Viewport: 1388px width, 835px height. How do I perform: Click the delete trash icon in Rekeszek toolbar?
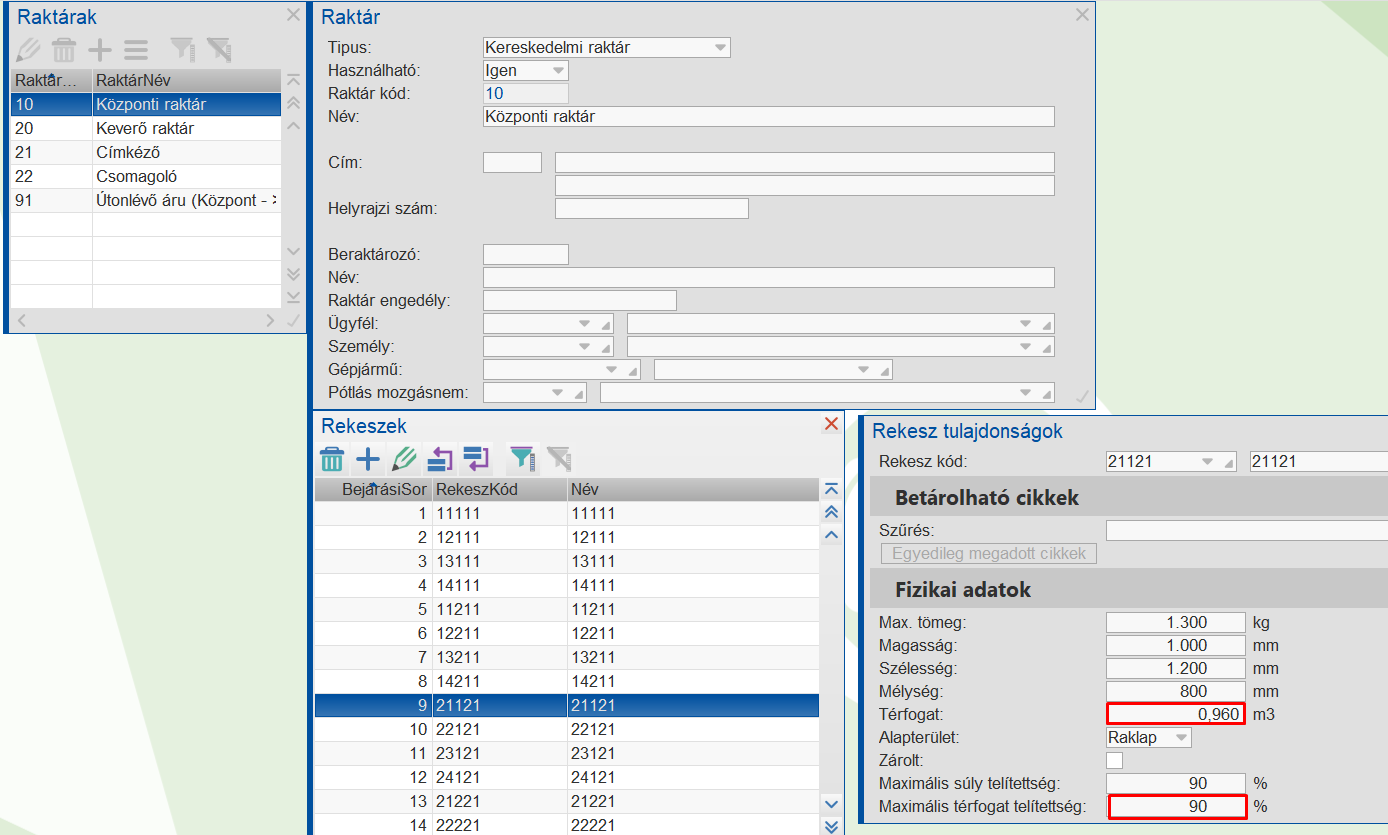(x=332, y=459)
